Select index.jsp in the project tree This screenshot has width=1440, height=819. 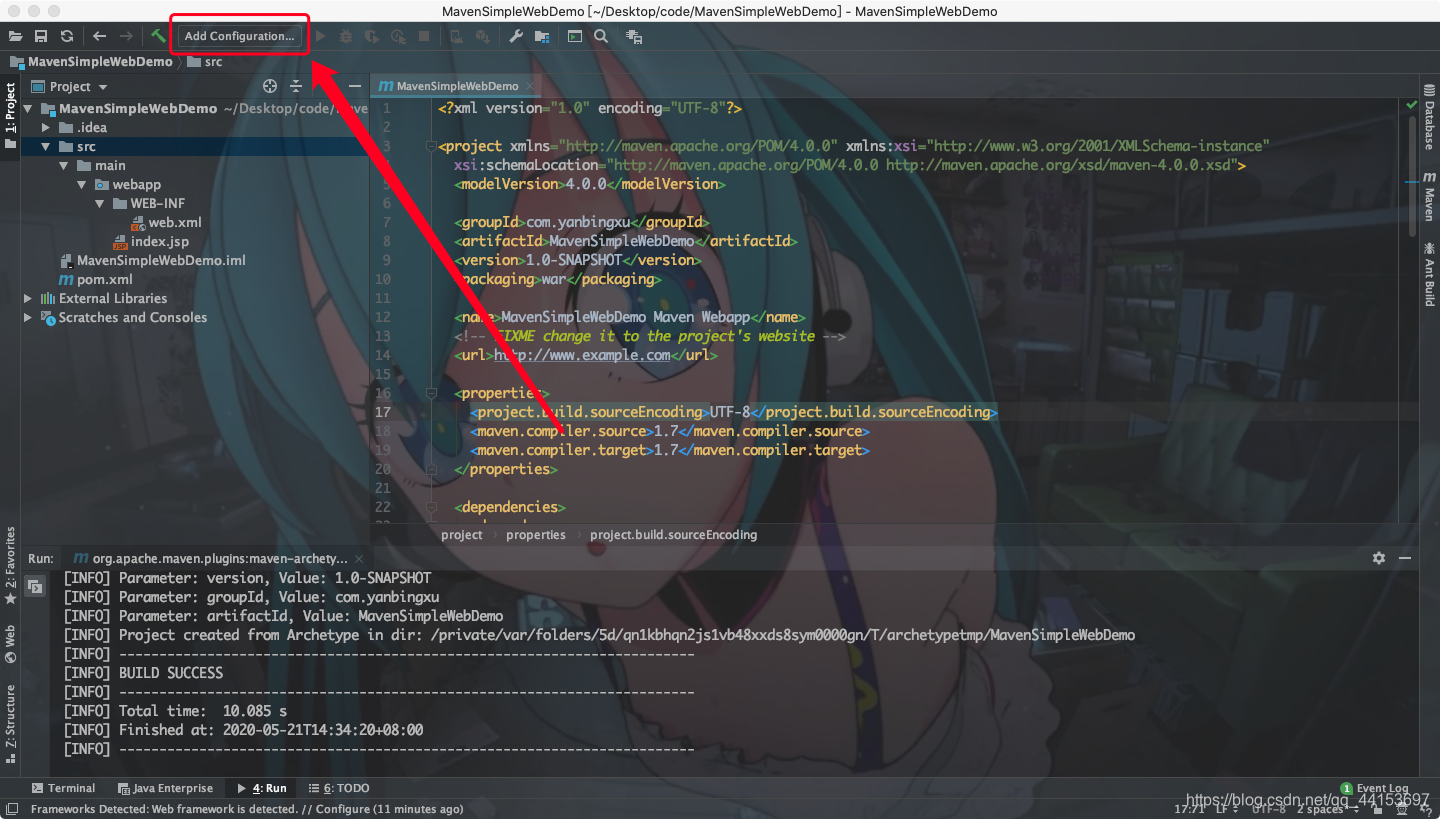click(x=150, y=241)
